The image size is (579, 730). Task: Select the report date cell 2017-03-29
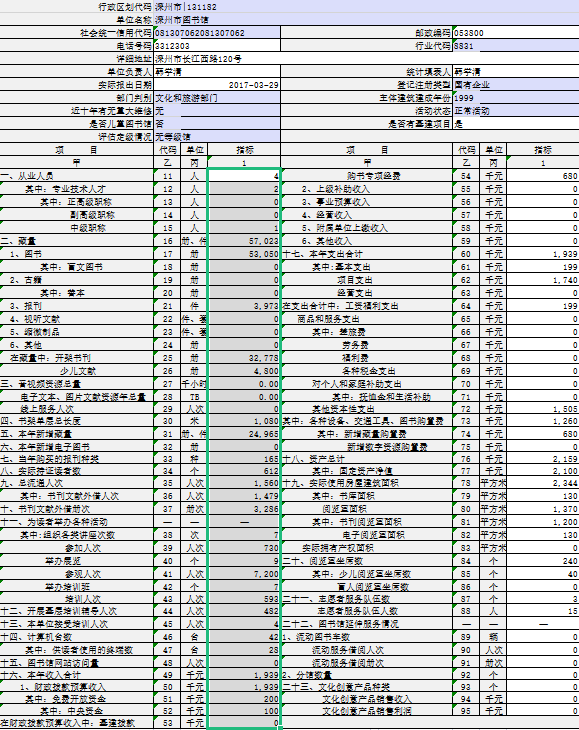(x=217, y=85)
